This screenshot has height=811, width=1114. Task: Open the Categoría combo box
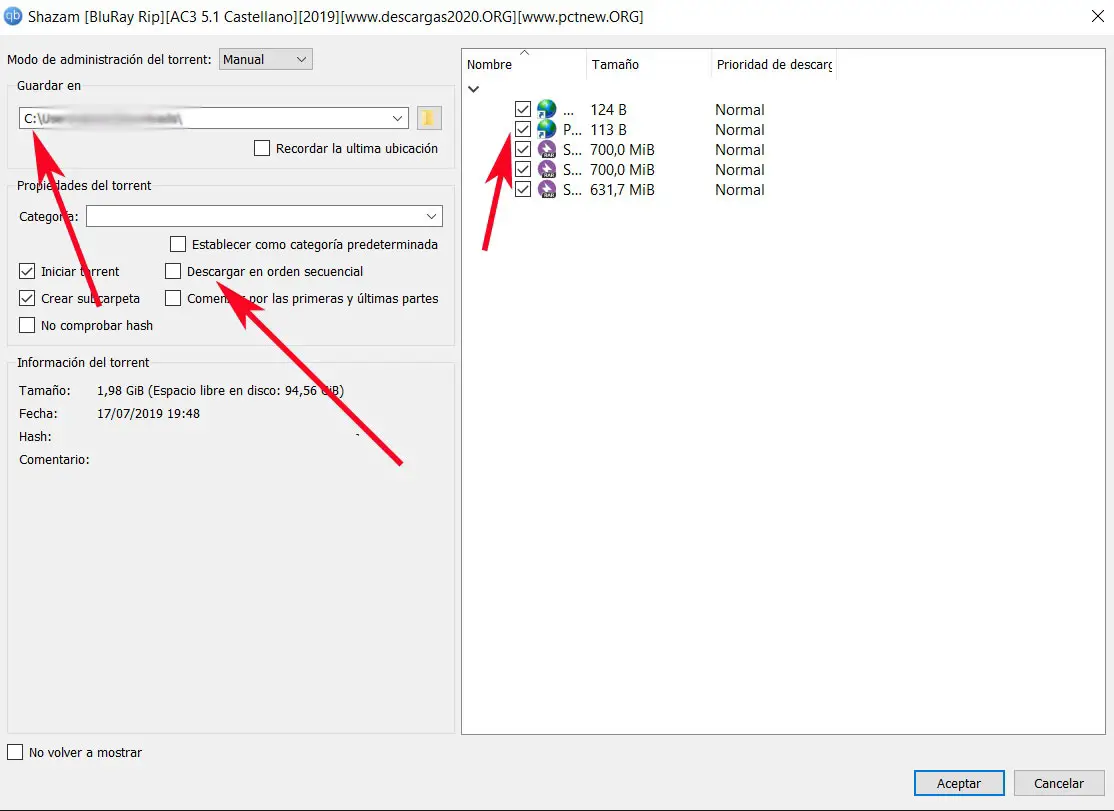[x=264, y=216]
